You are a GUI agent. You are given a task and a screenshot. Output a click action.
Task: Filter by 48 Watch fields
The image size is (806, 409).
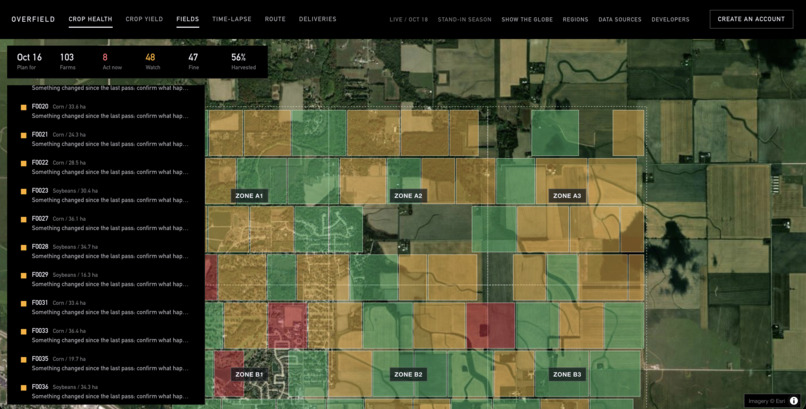click(152, 61)
